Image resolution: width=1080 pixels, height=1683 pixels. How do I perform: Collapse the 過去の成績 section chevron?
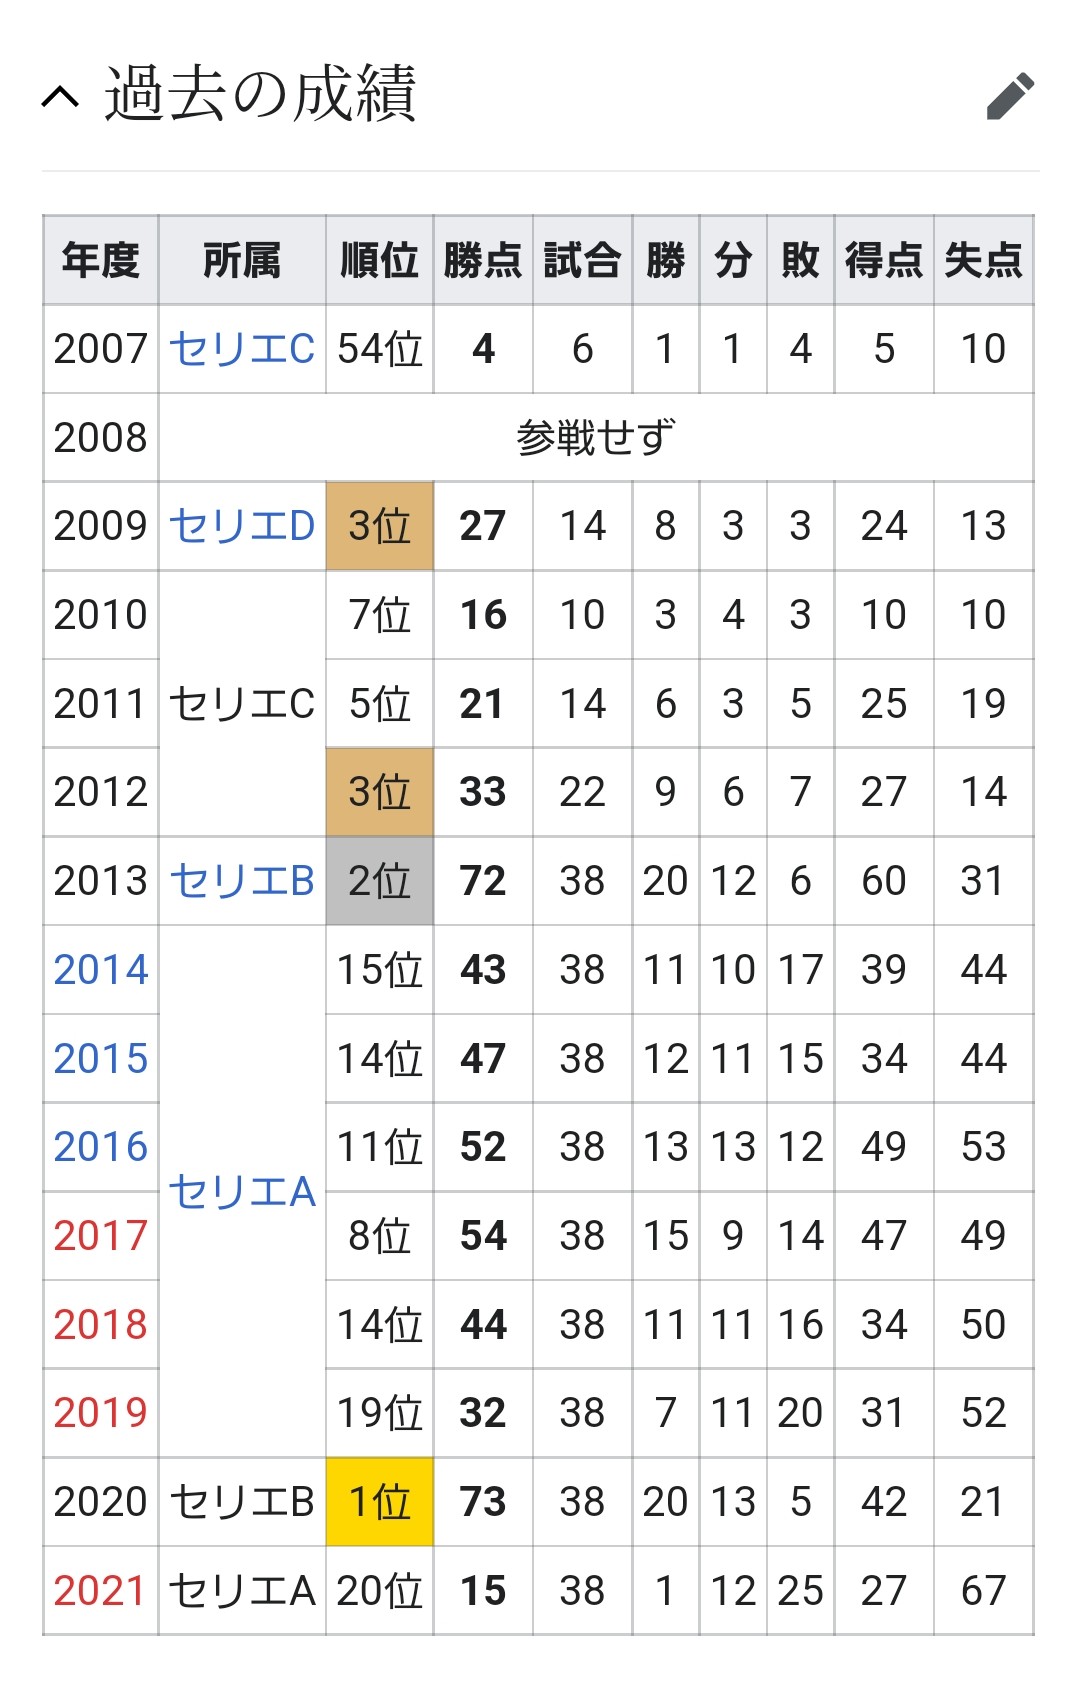coord(61,96)
